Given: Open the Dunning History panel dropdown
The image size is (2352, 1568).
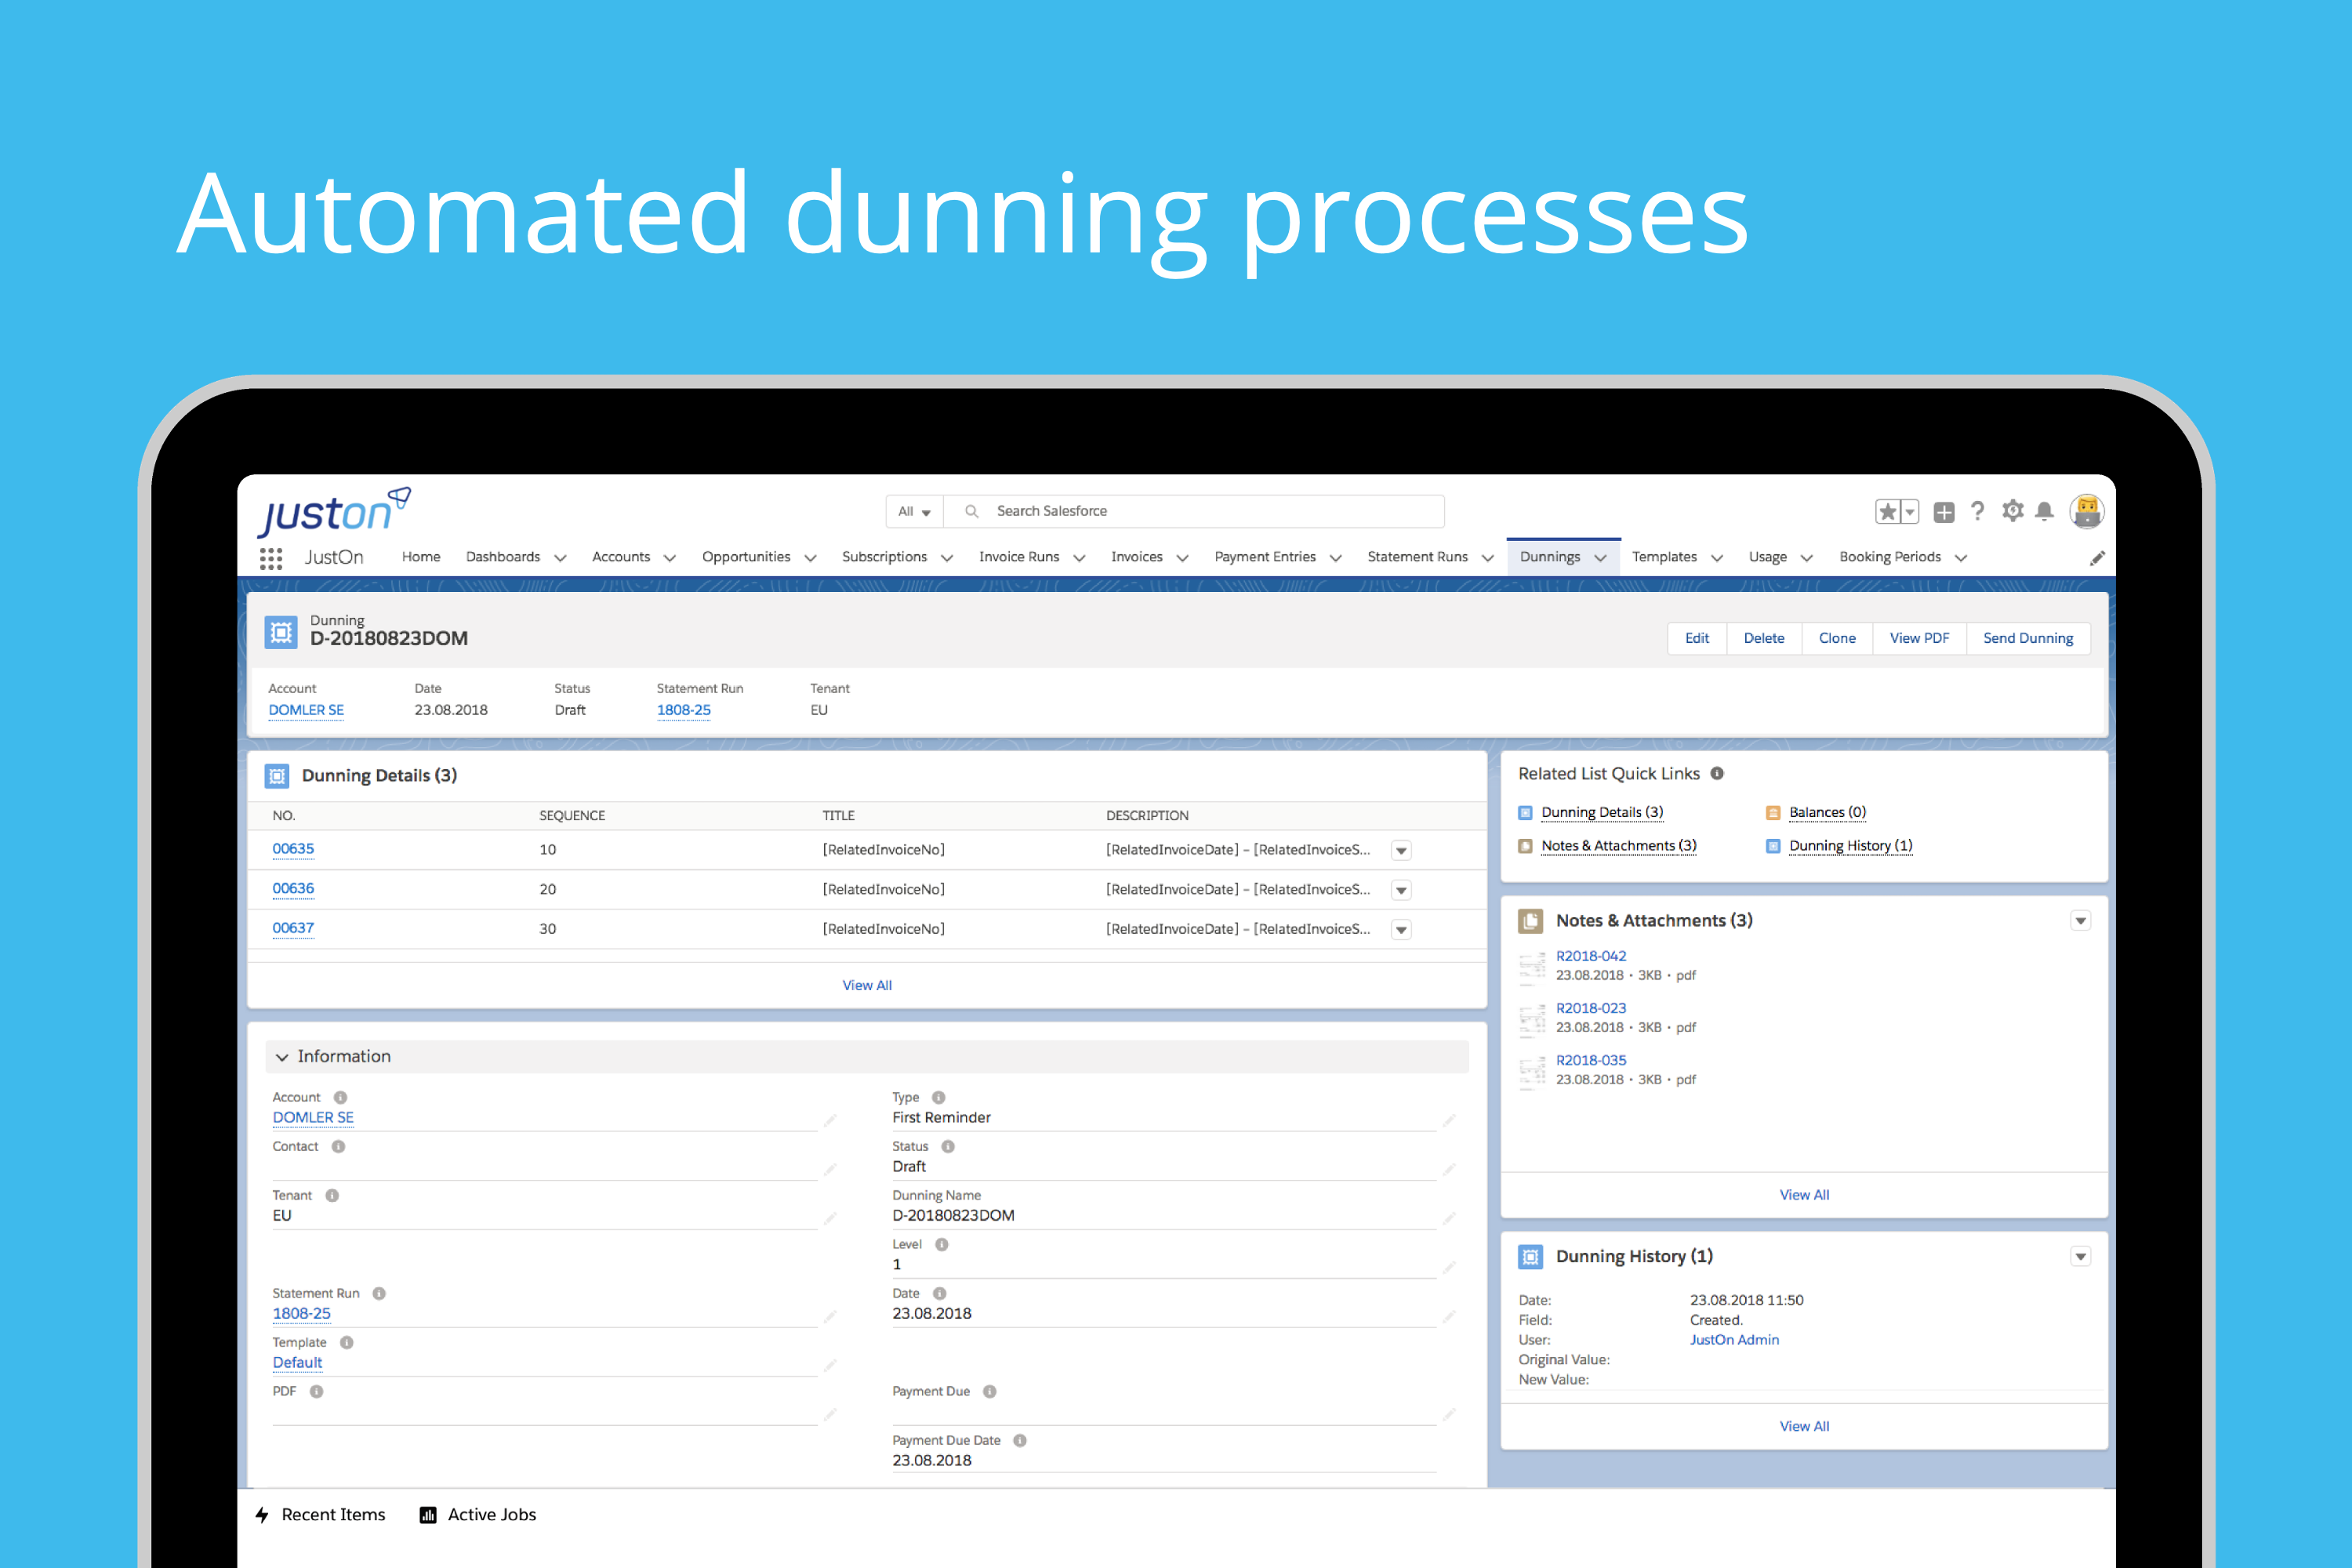Looking at the screenshot, I should point(2080,1256).
